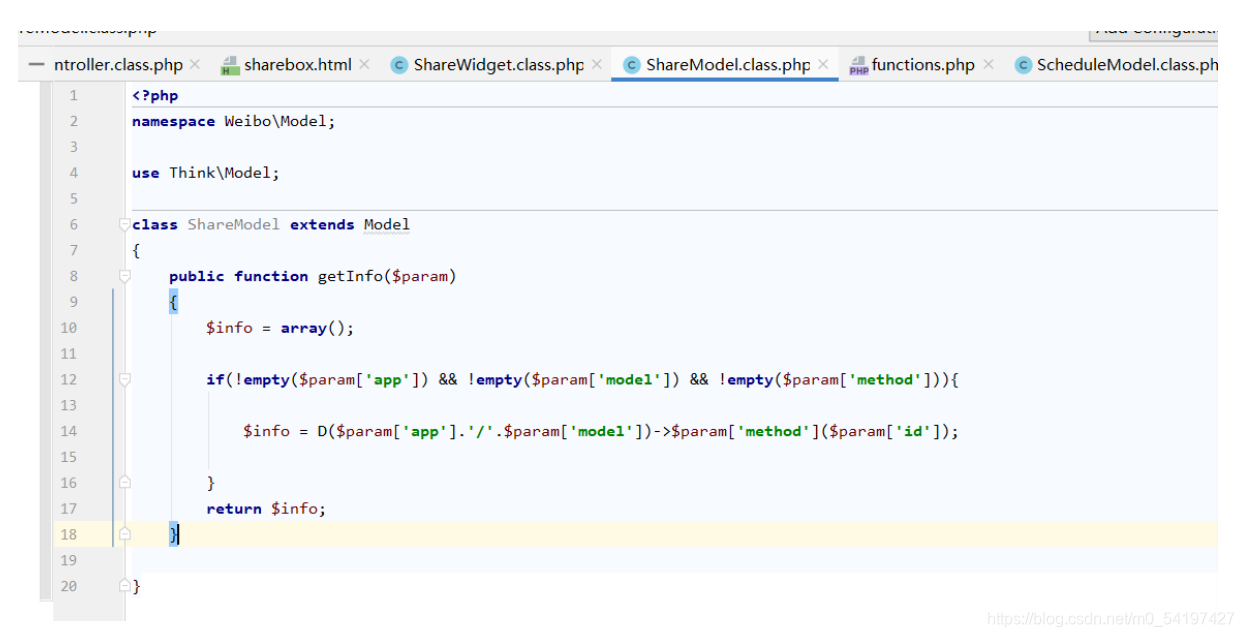Image resolution: width=1244 pixels, height=637 pixels.
Task: Open the functions.php tab
Action: [923, 65]
